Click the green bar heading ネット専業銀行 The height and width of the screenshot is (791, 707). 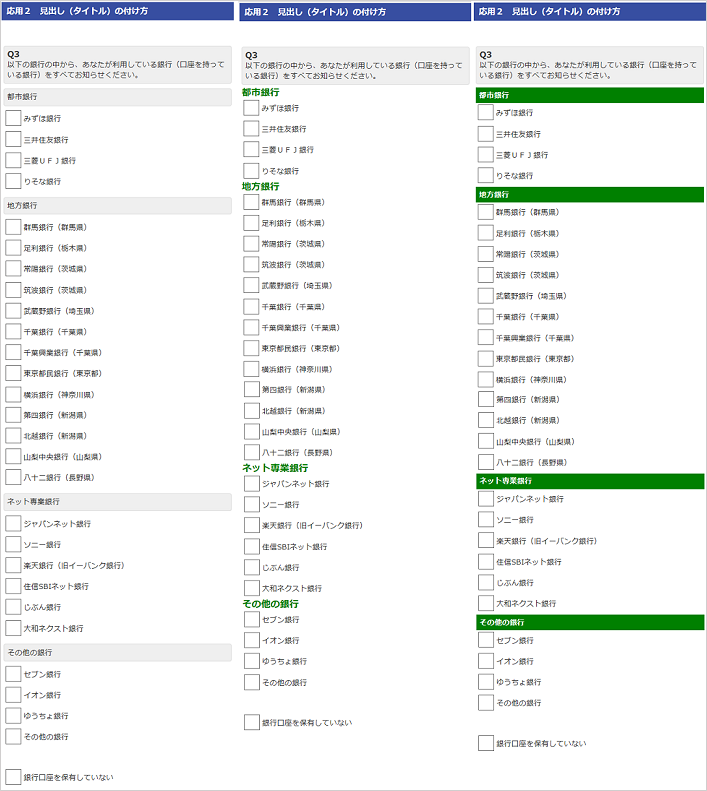tap(590, 481)
